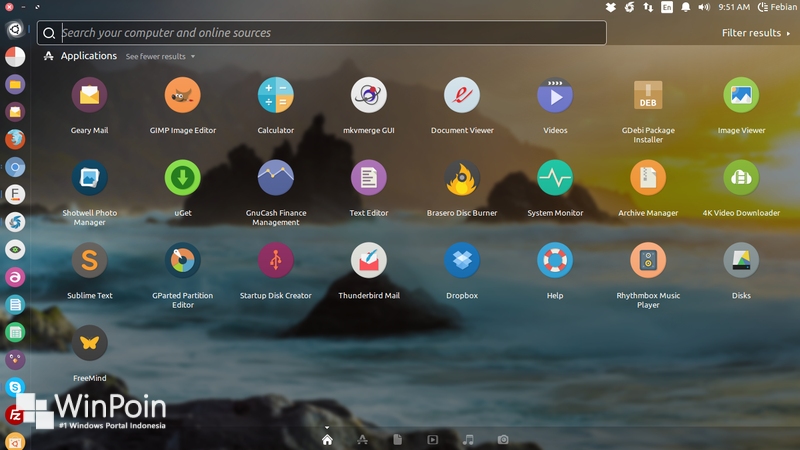Open the Disks utility

click(741, 261)
